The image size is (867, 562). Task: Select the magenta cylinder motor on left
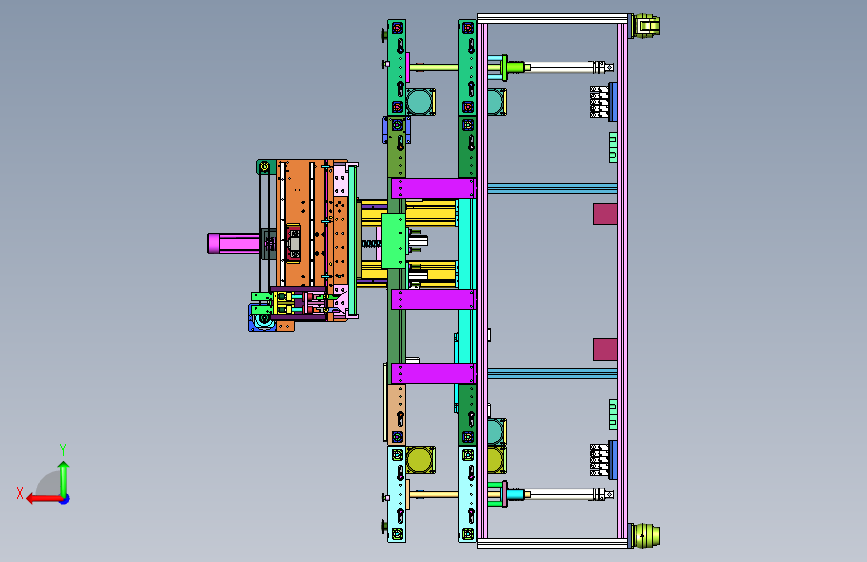(x=233, y=243)
